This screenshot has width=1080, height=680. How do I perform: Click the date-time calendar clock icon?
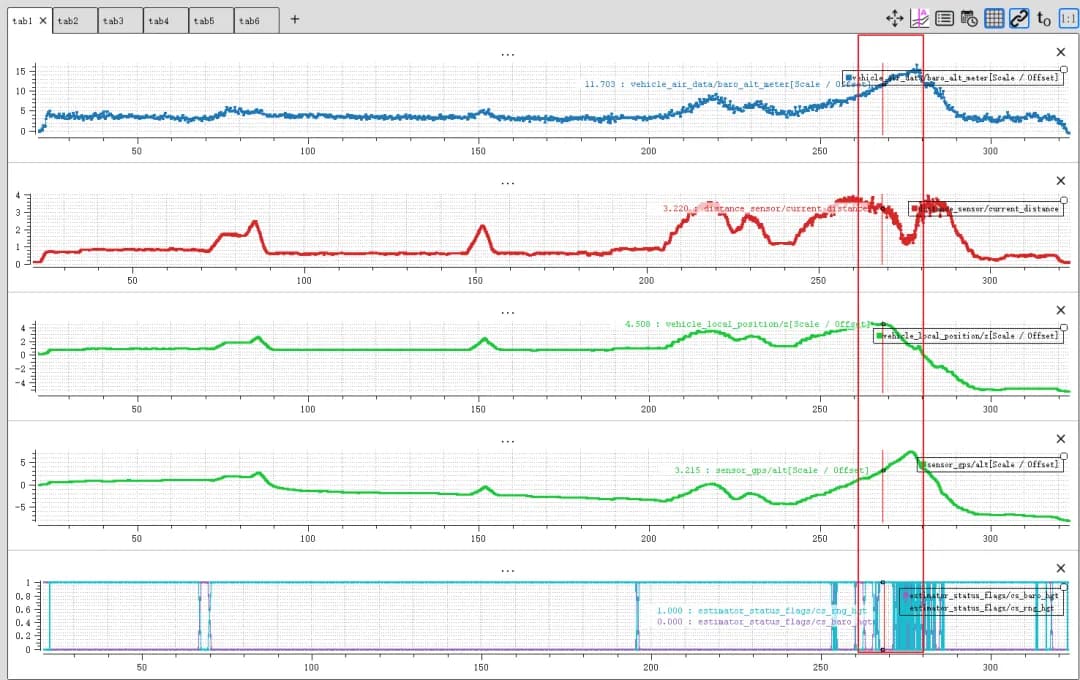tap(969, 19)
